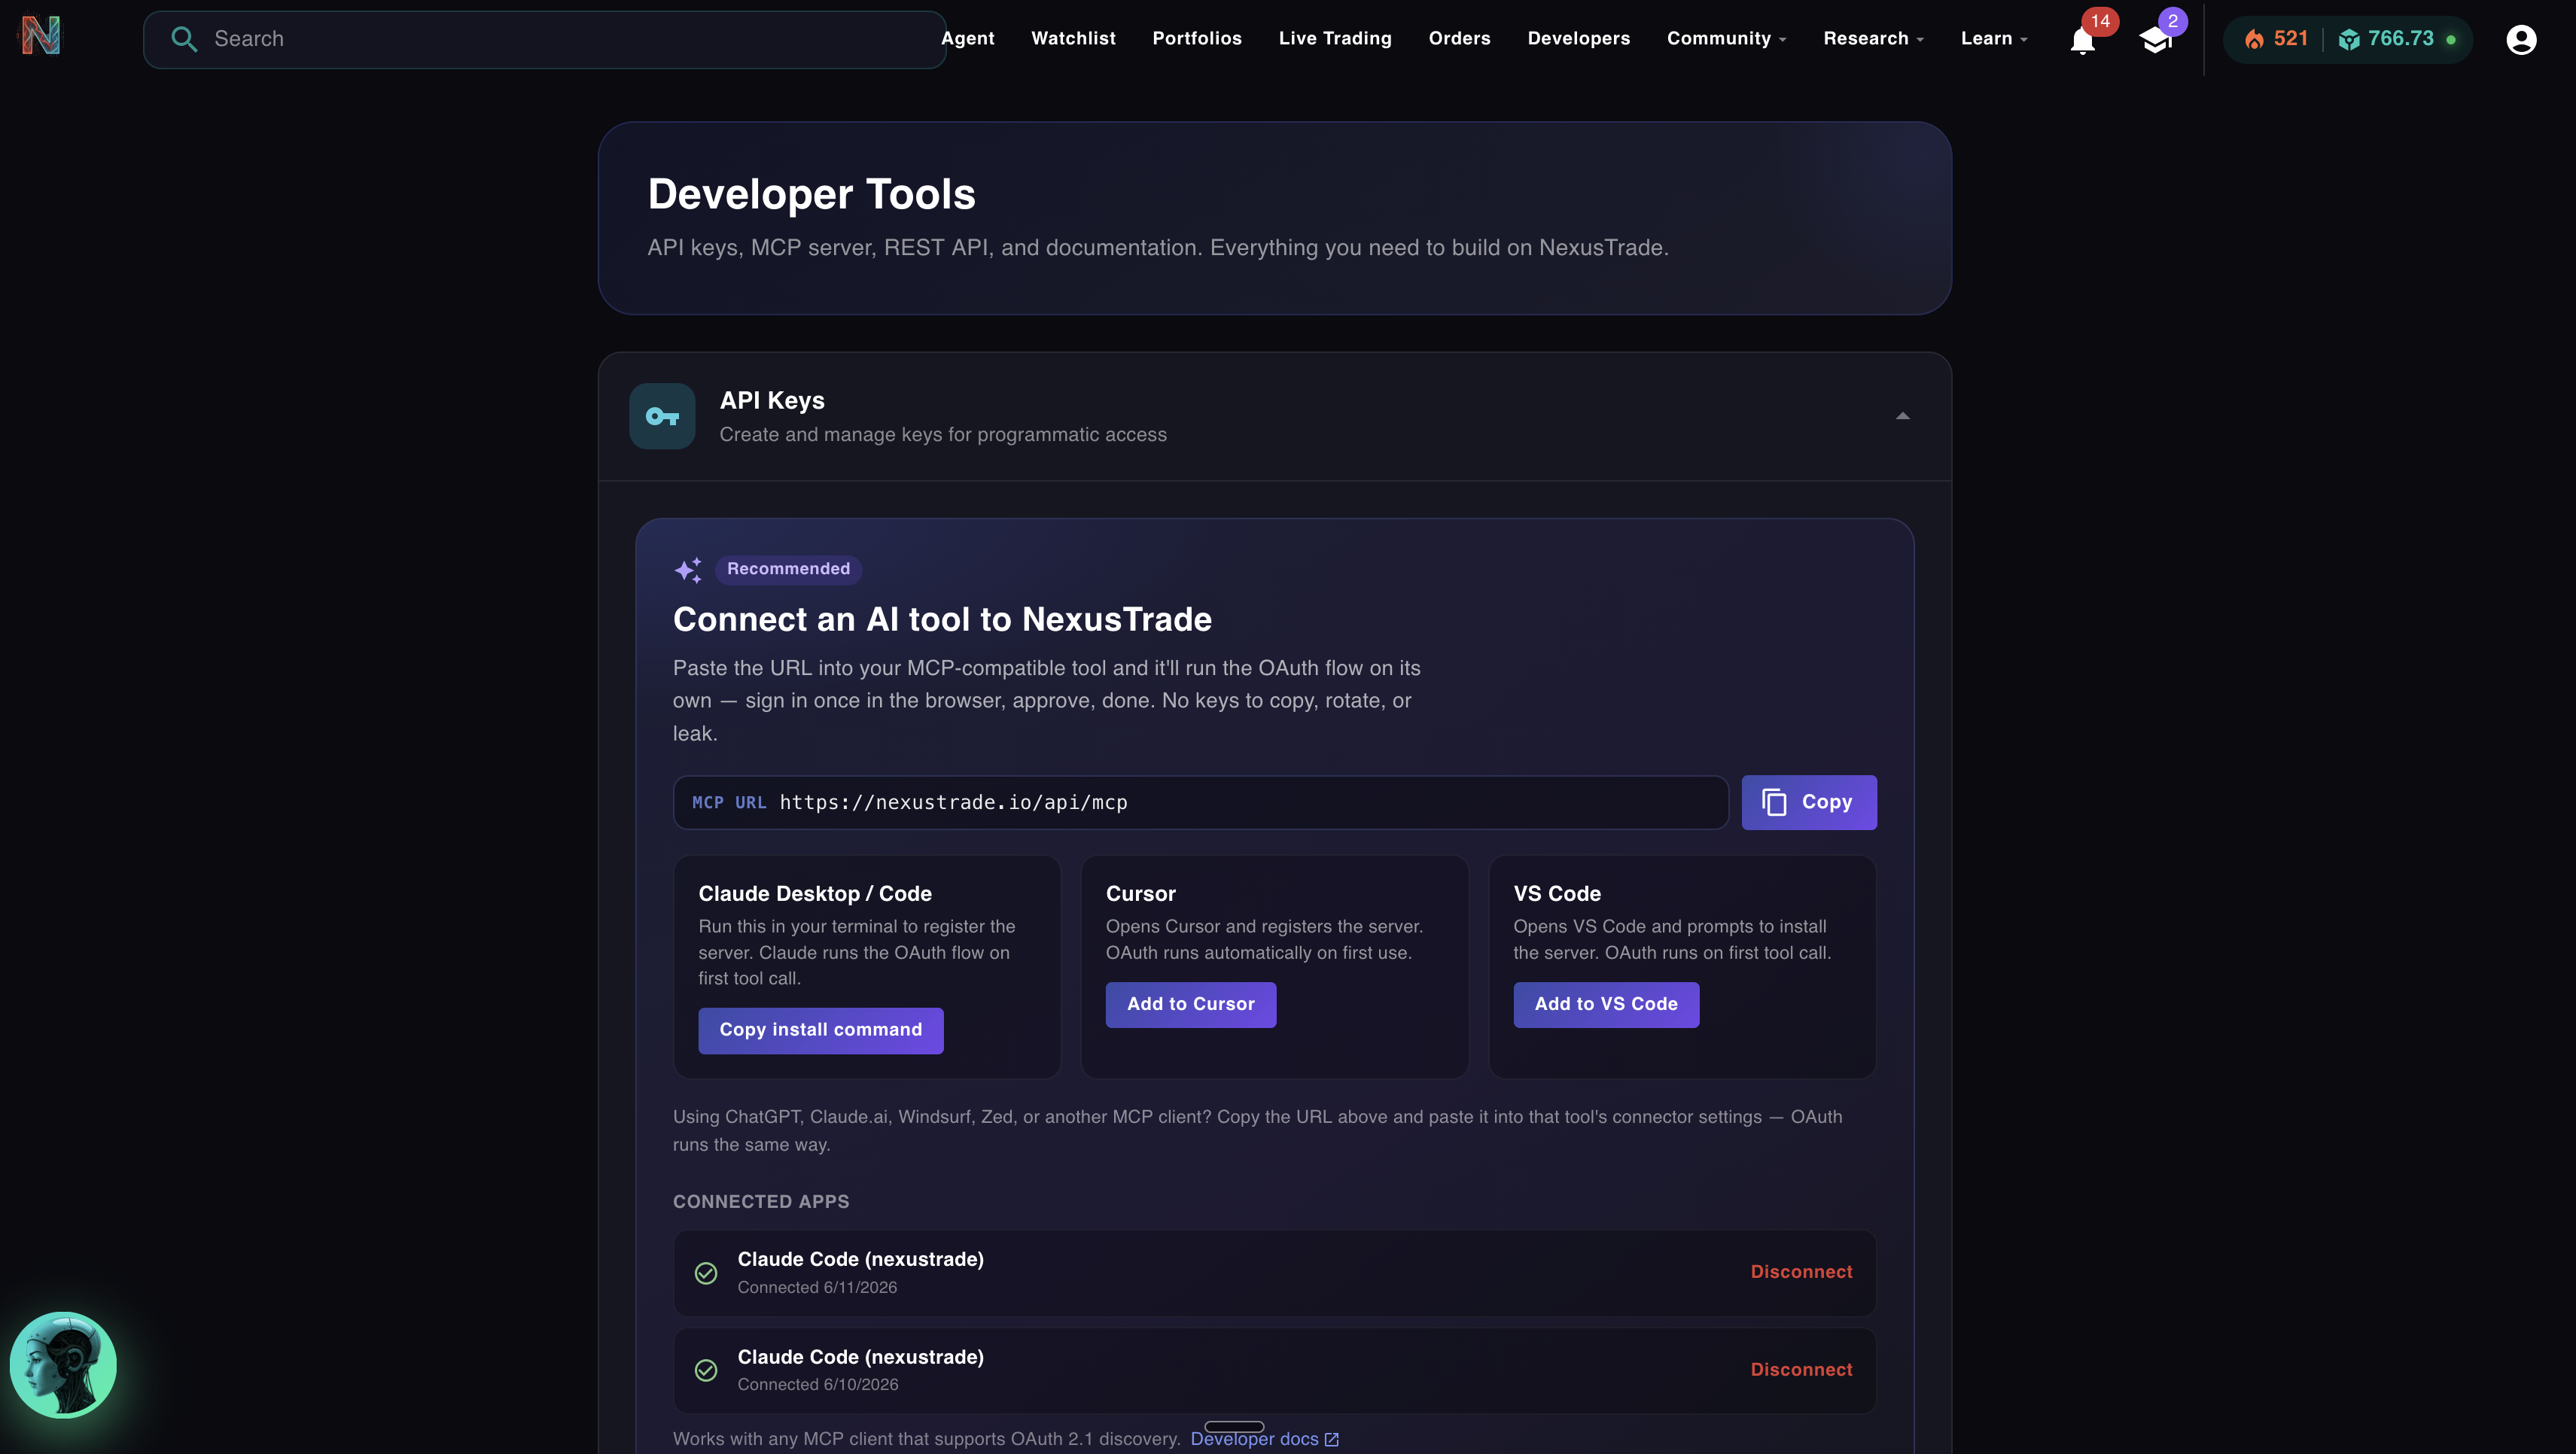Click the connected checkmark for 6/10/2026 app
This screenshot has width=2576, height=1454.
point(706,1370)
